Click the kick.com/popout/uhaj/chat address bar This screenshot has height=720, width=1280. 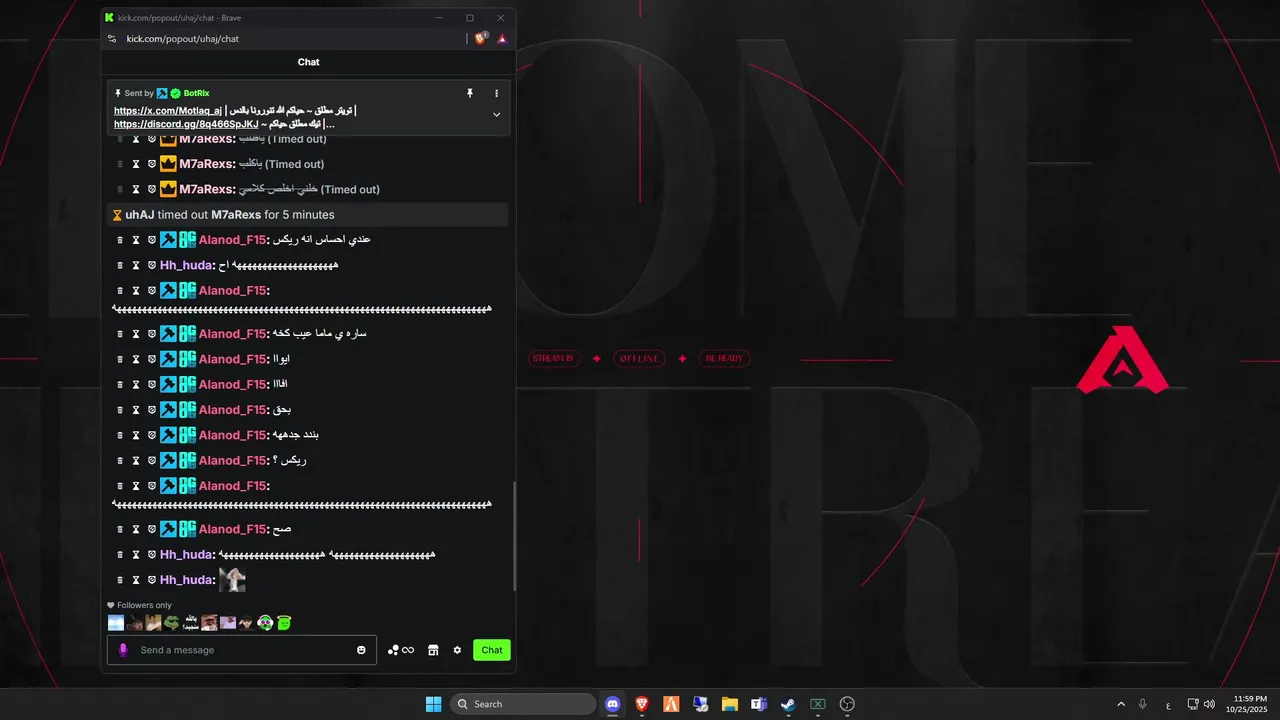(x=183, y=39)
